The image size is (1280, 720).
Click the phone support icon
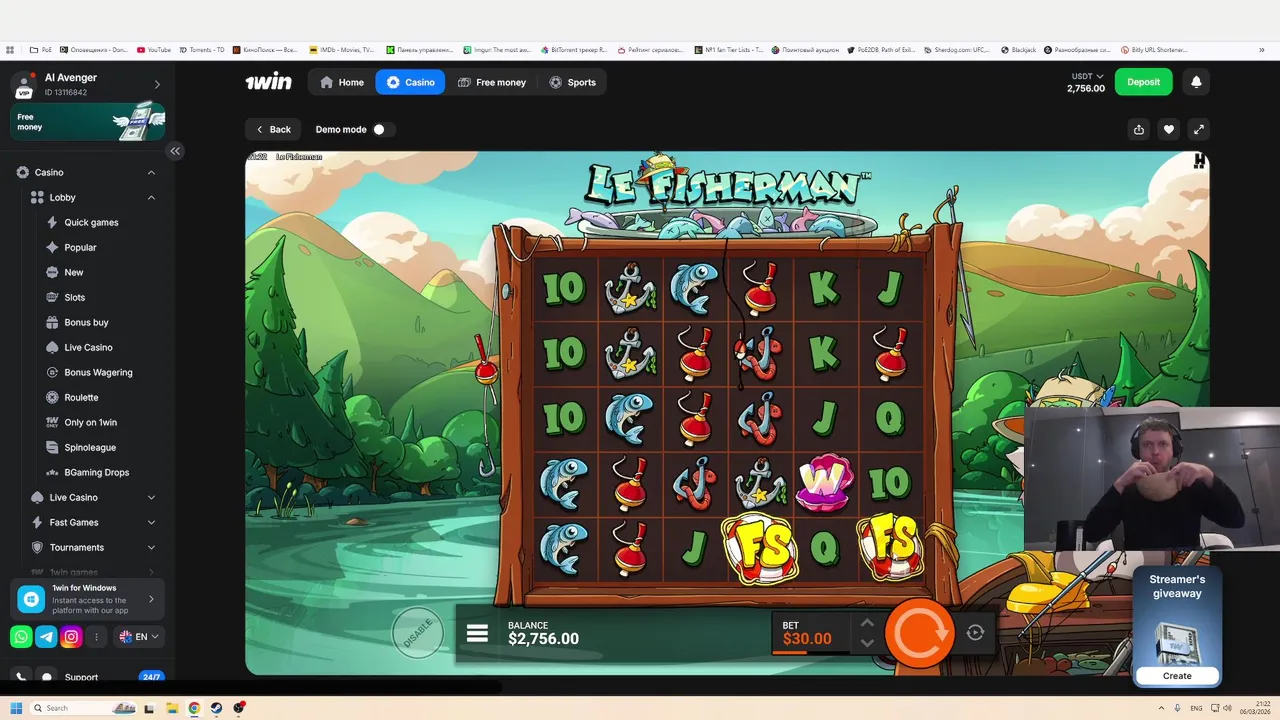click(21, 677)
